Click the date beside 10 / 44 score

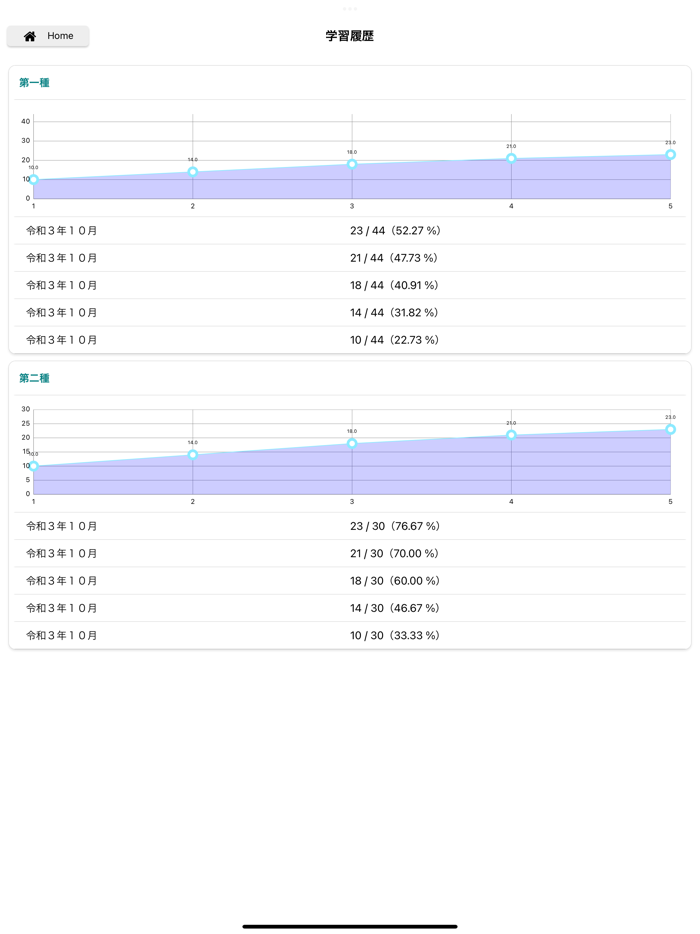61,340
